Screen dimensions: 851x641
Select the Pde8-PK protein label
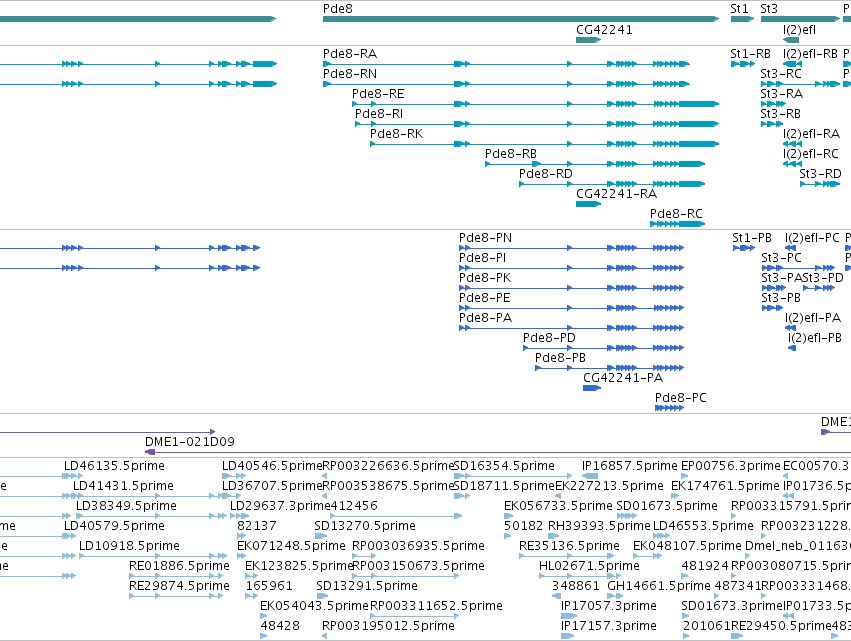[x=485, y=278]
